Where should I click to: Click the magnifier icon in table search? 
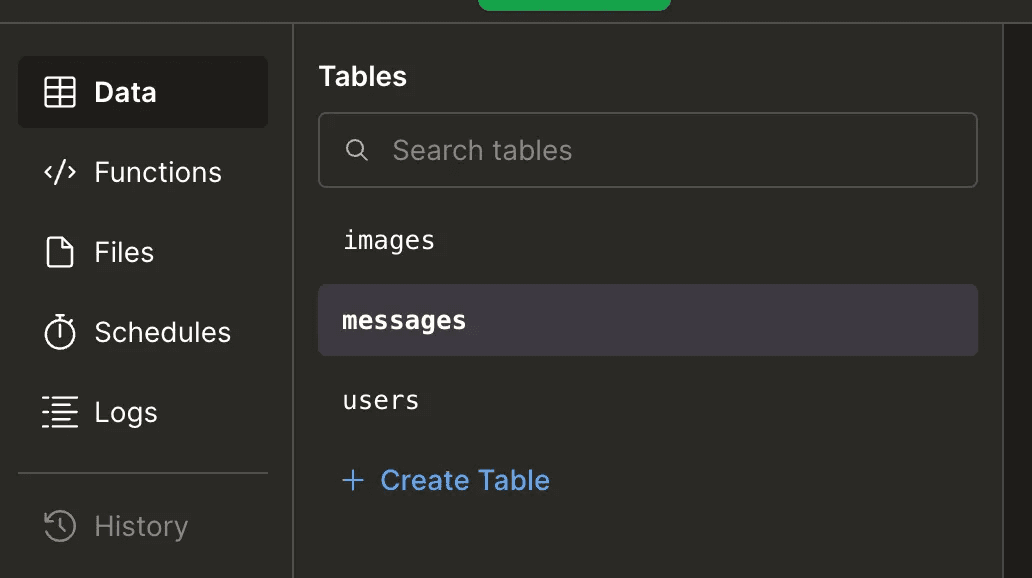pyautogui.click(x=356, y=150)
